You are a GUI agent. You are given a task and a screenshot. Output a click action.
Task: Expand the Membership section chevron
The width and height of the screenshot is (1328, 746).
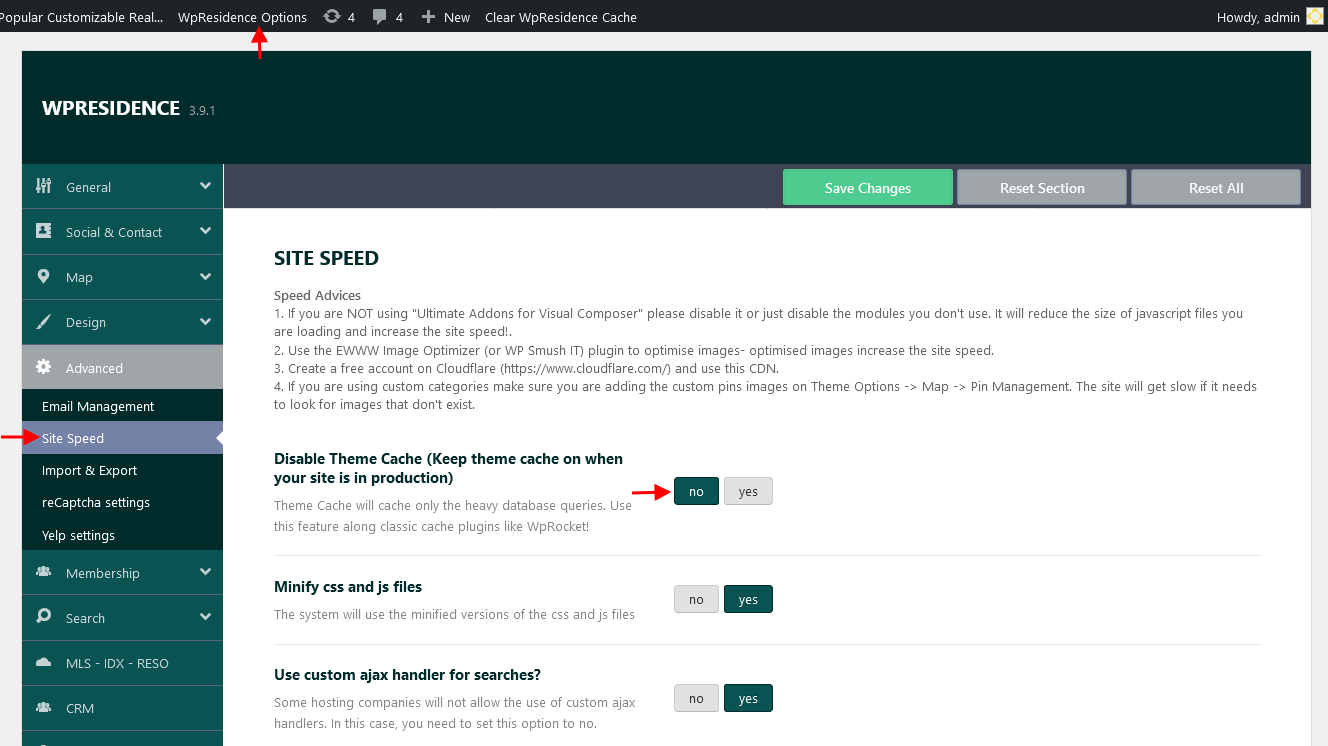point(205,572)
